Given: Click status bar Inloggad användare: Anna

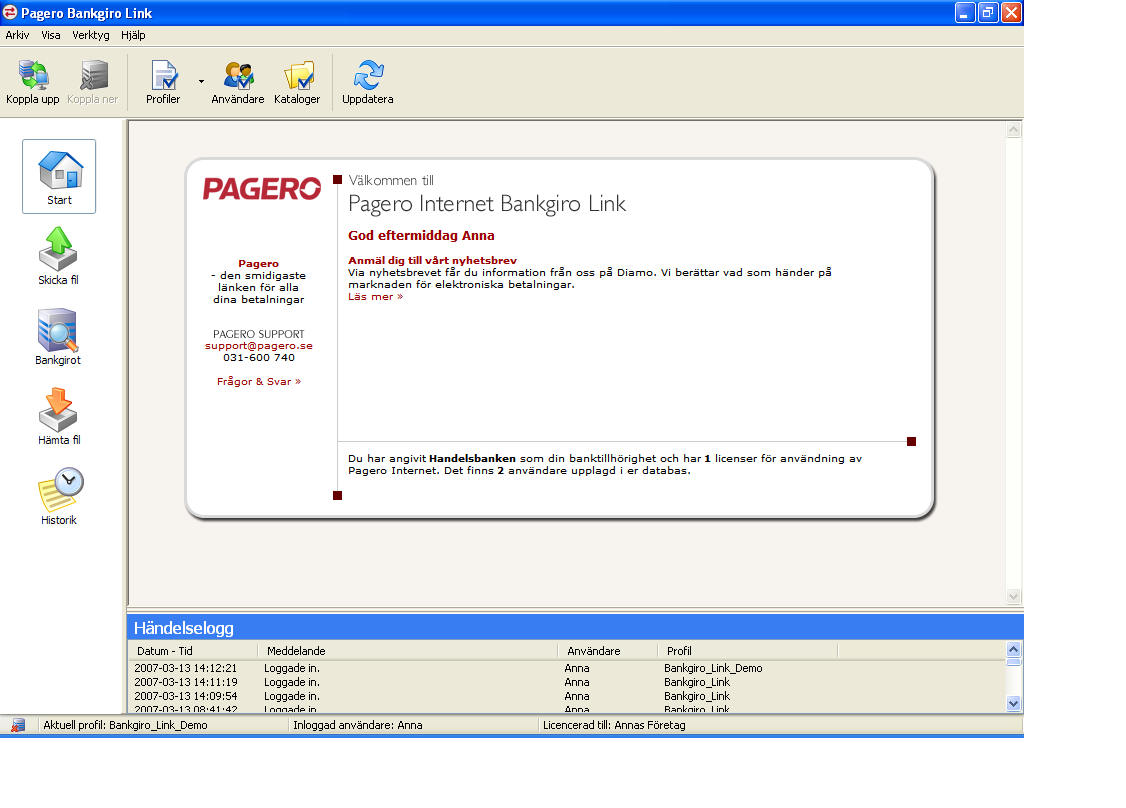Looking at the screenshot, I should coord(358,725).
